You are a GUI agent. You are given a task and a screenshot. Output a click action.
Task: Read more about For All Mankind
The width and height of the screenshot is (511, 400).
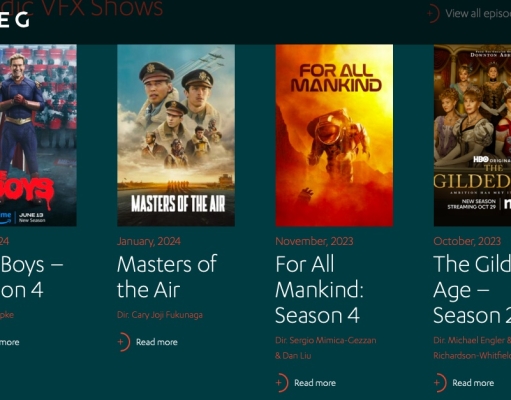click(x=315, y=383)
